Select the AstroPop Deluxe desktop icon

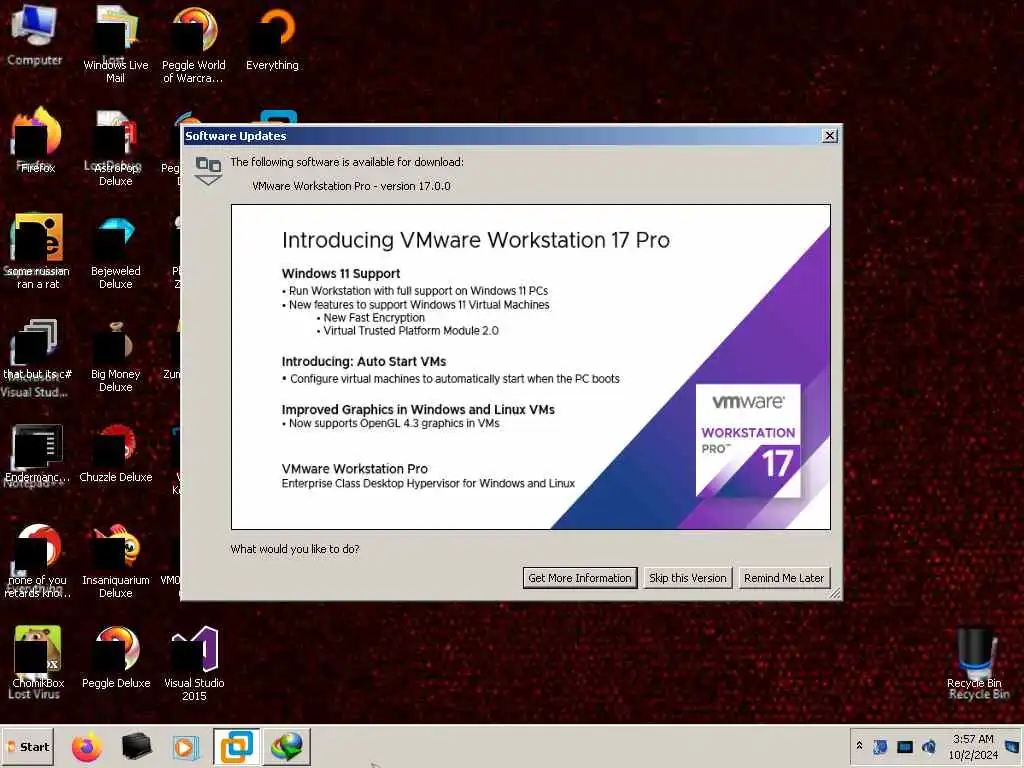pyautogui.click(x=116, y=149)
